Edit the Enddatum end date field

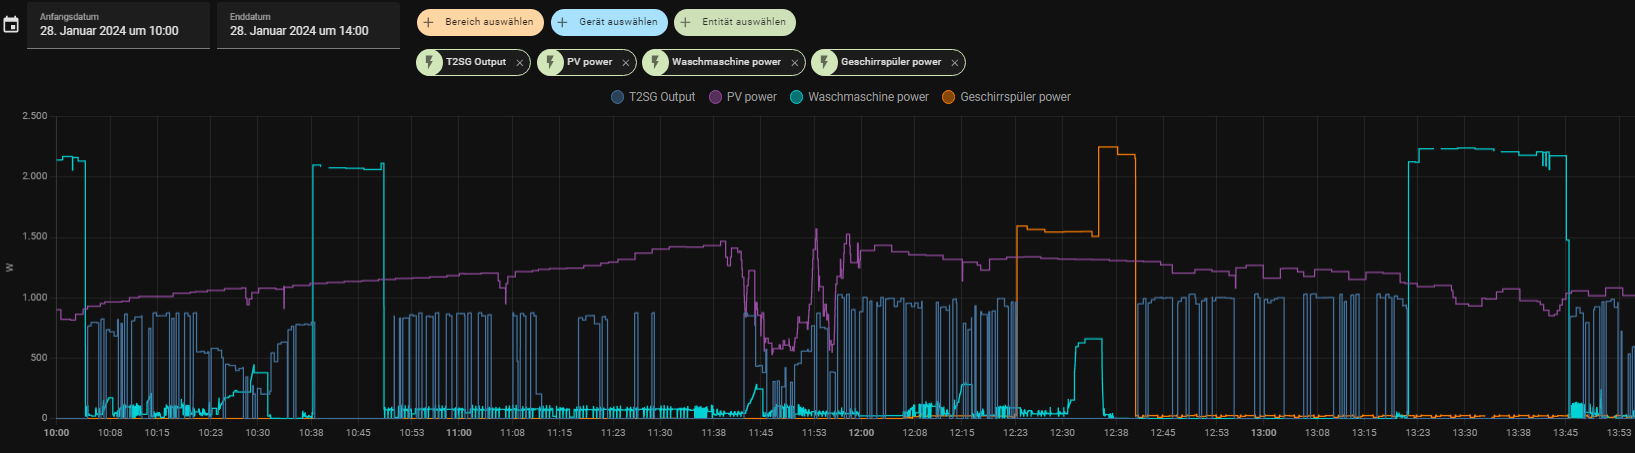coord(308,25)
